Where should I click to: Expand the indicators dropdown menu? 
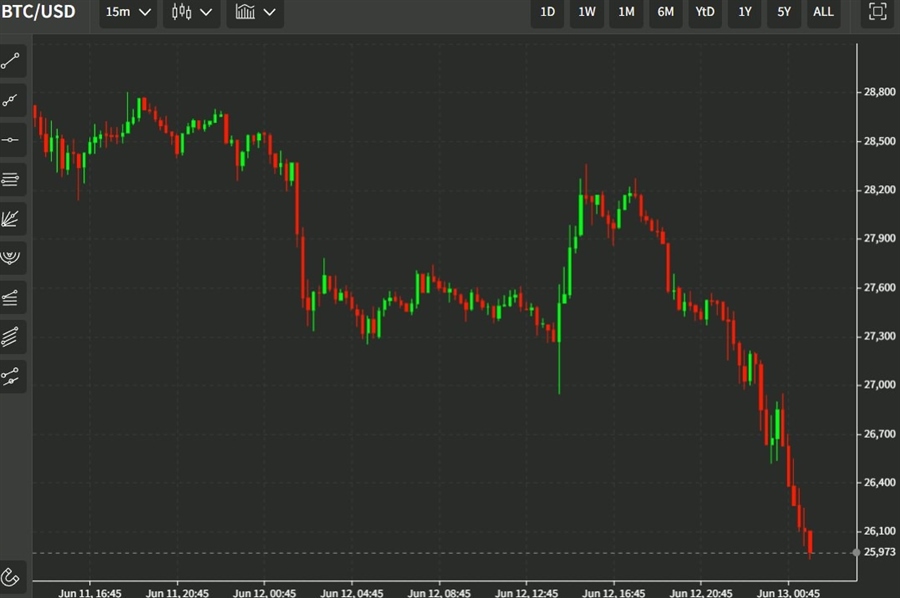(255, 12)
